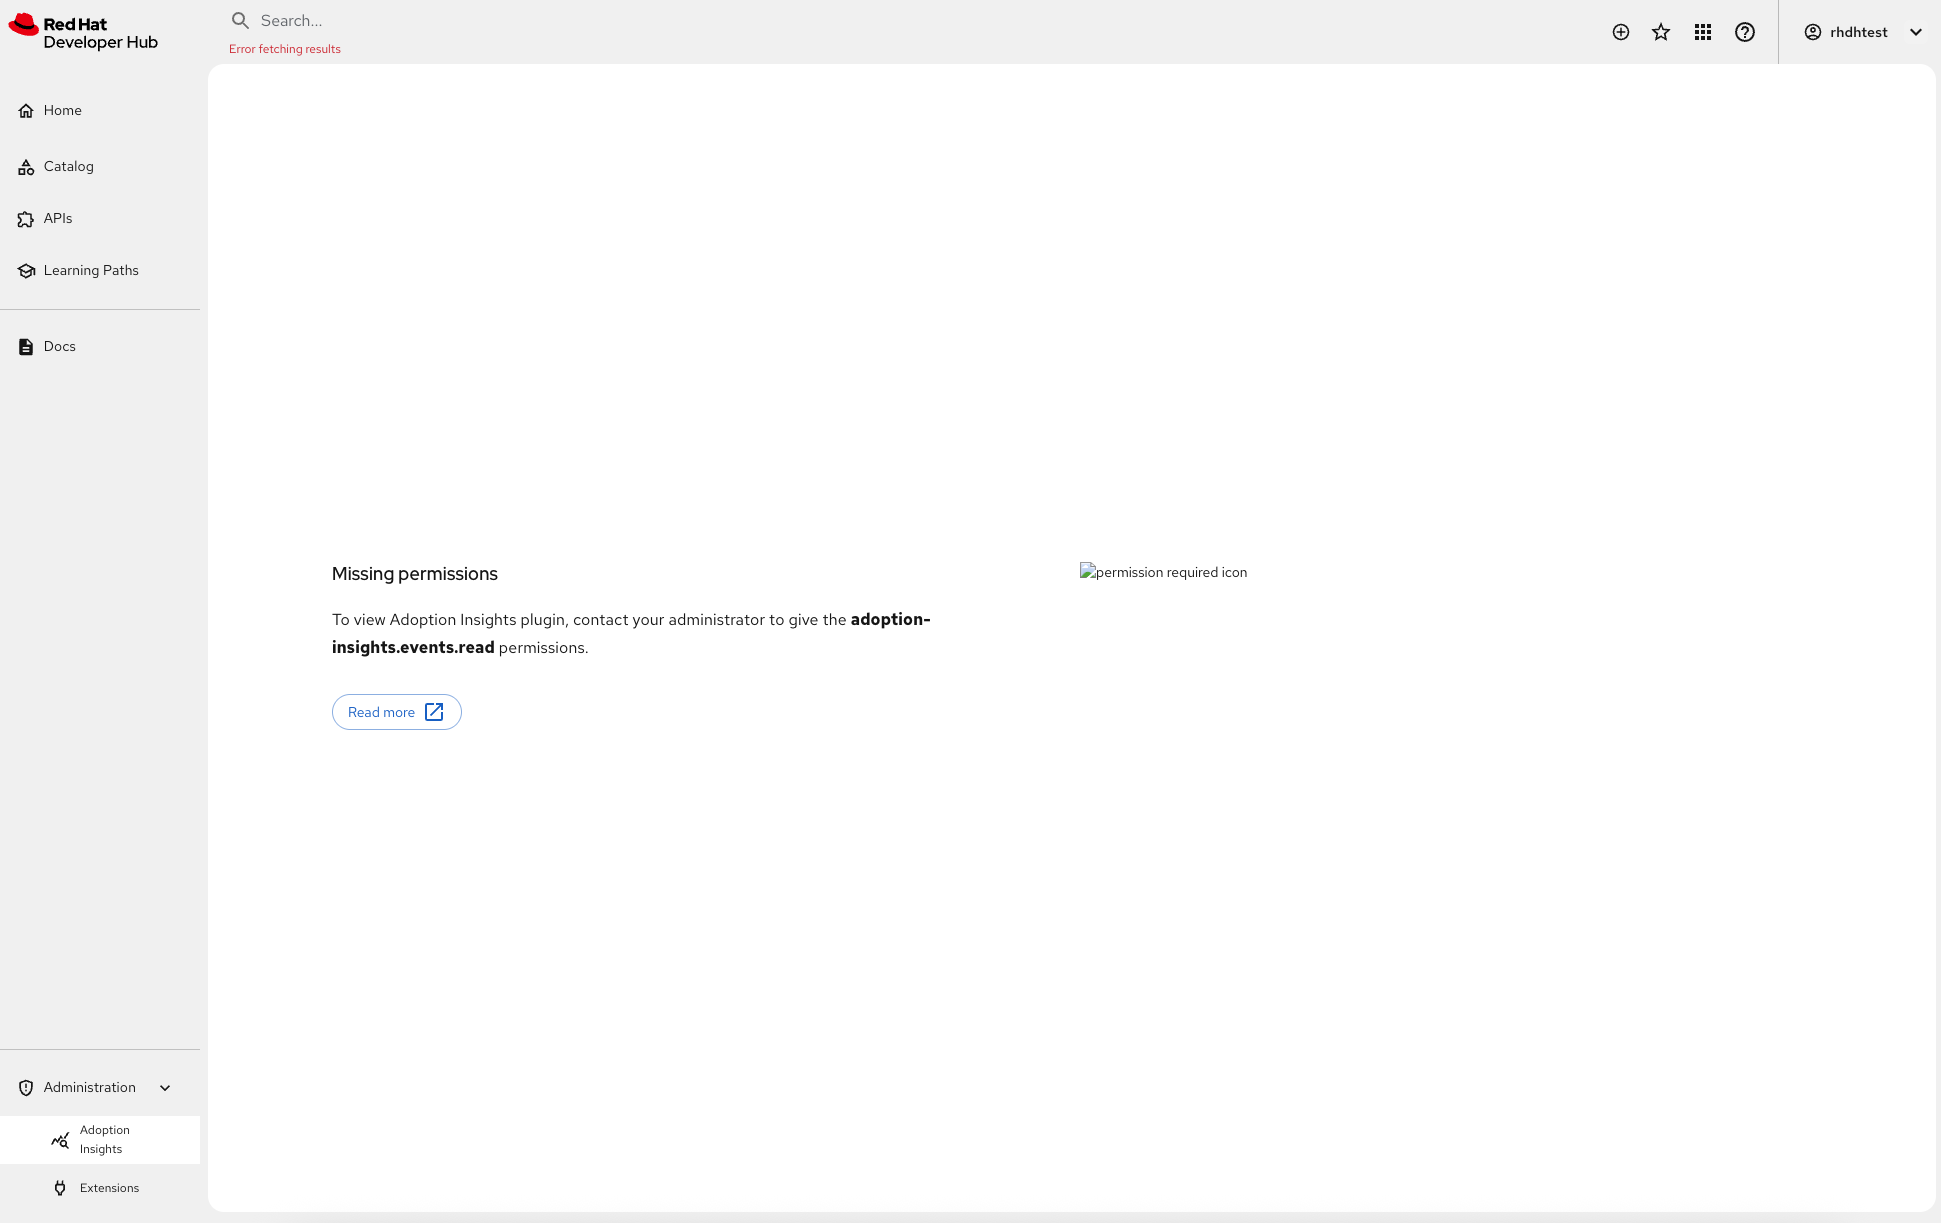Click the Catalog shapes icon
Screen dimensions: 1941x1223
pyautogui.click(x=26, y=167)
